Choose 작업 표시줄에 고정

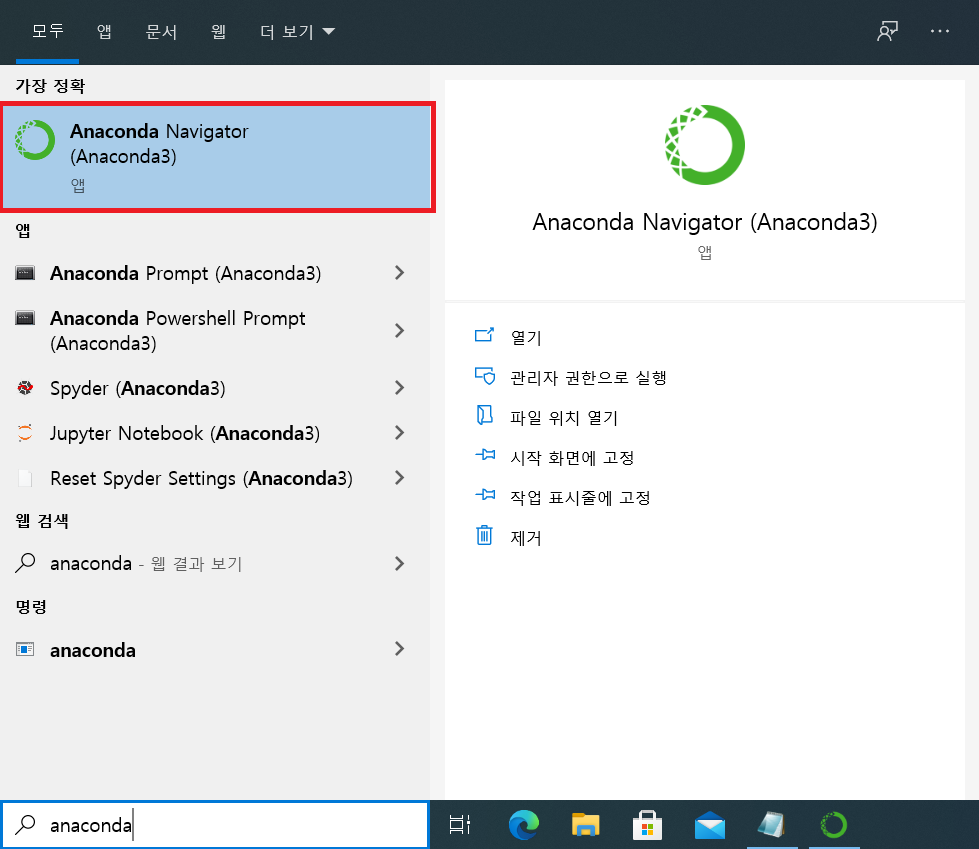coord(580,497)
